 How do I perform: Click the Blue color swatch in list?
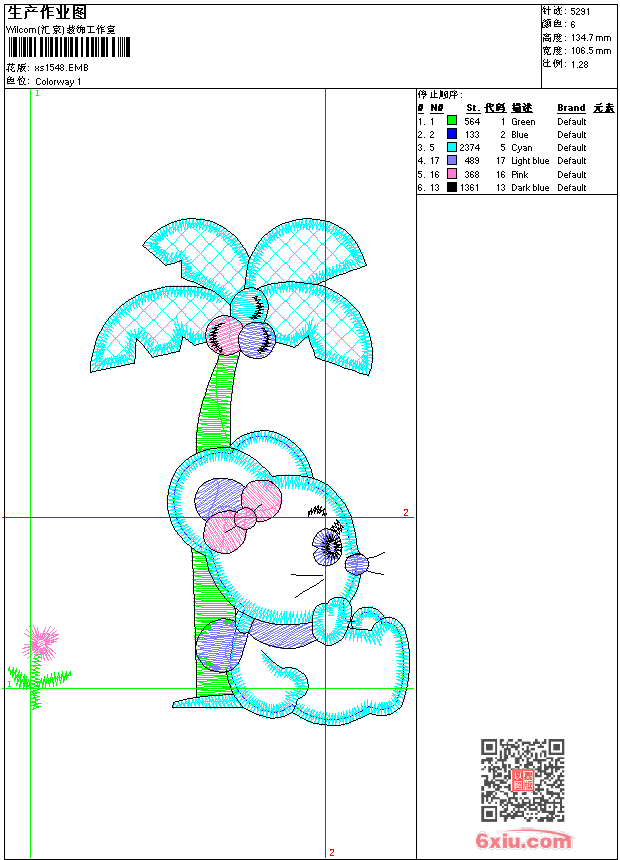(452, 134)
